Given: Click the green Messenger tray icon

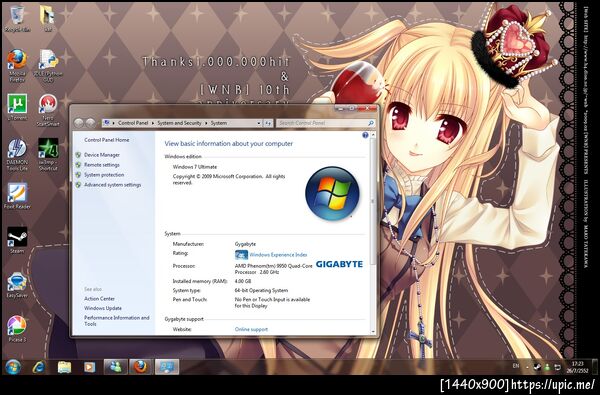Looking at the screenshot, I should pos(547,367).
